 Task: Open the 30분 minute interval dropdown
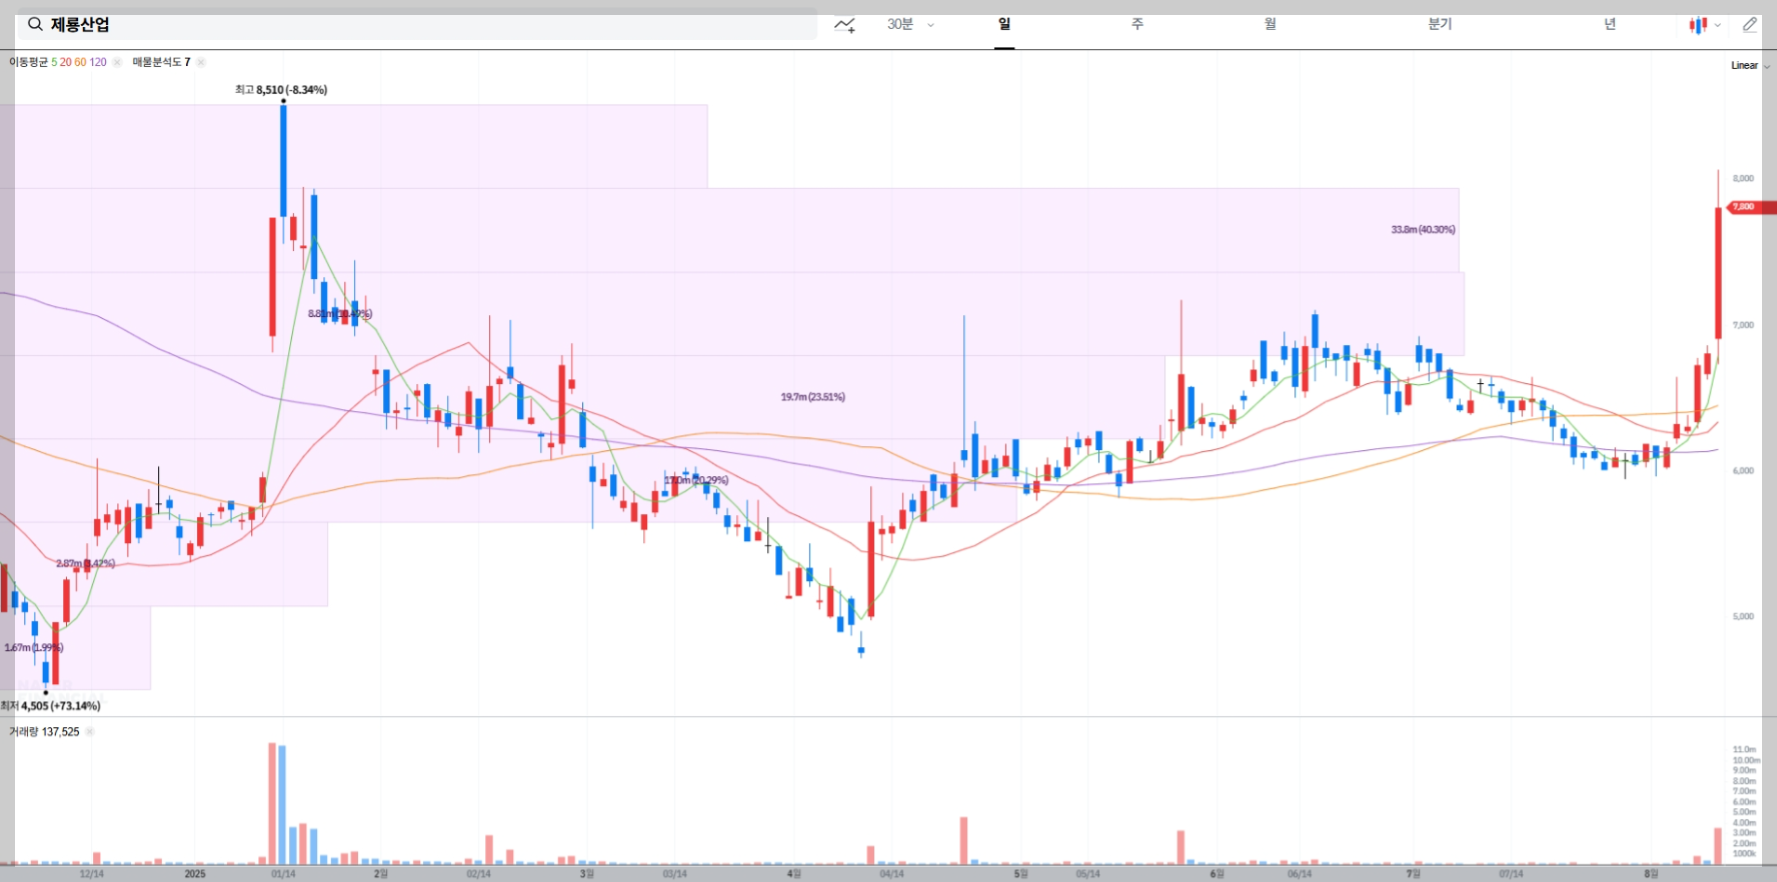pyautogui.click(x=910, y=24)
